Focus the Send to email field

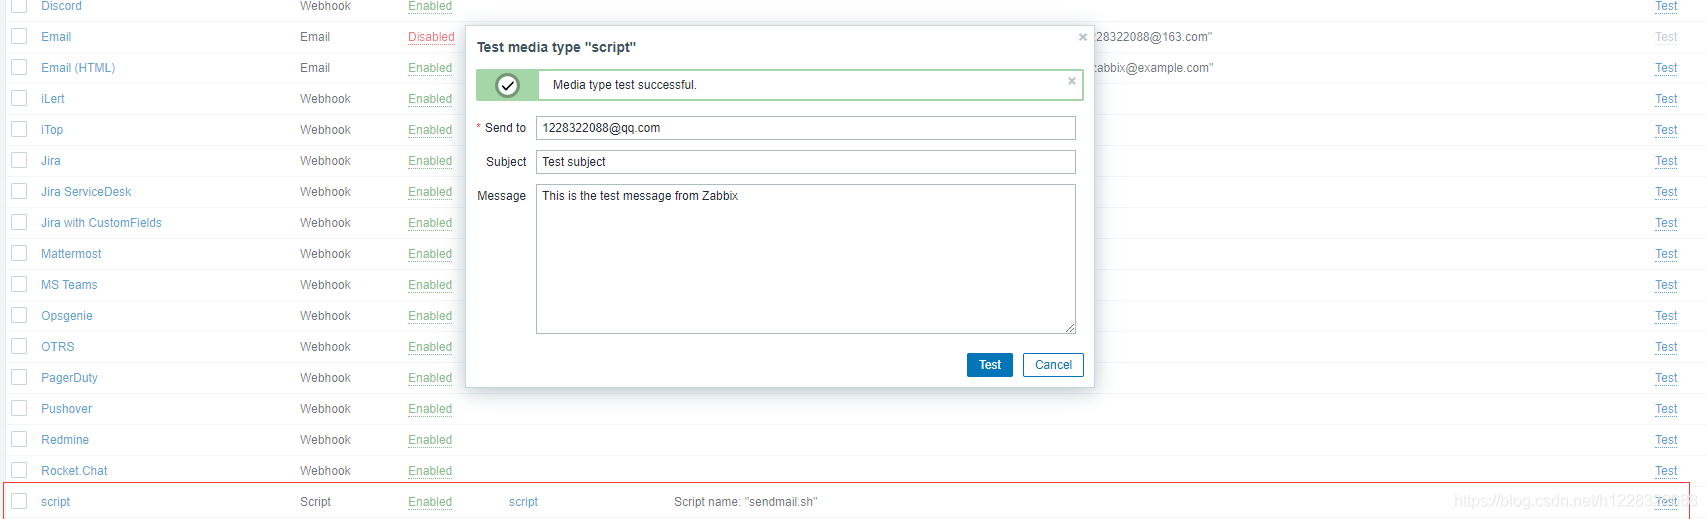tap(806, 128)
